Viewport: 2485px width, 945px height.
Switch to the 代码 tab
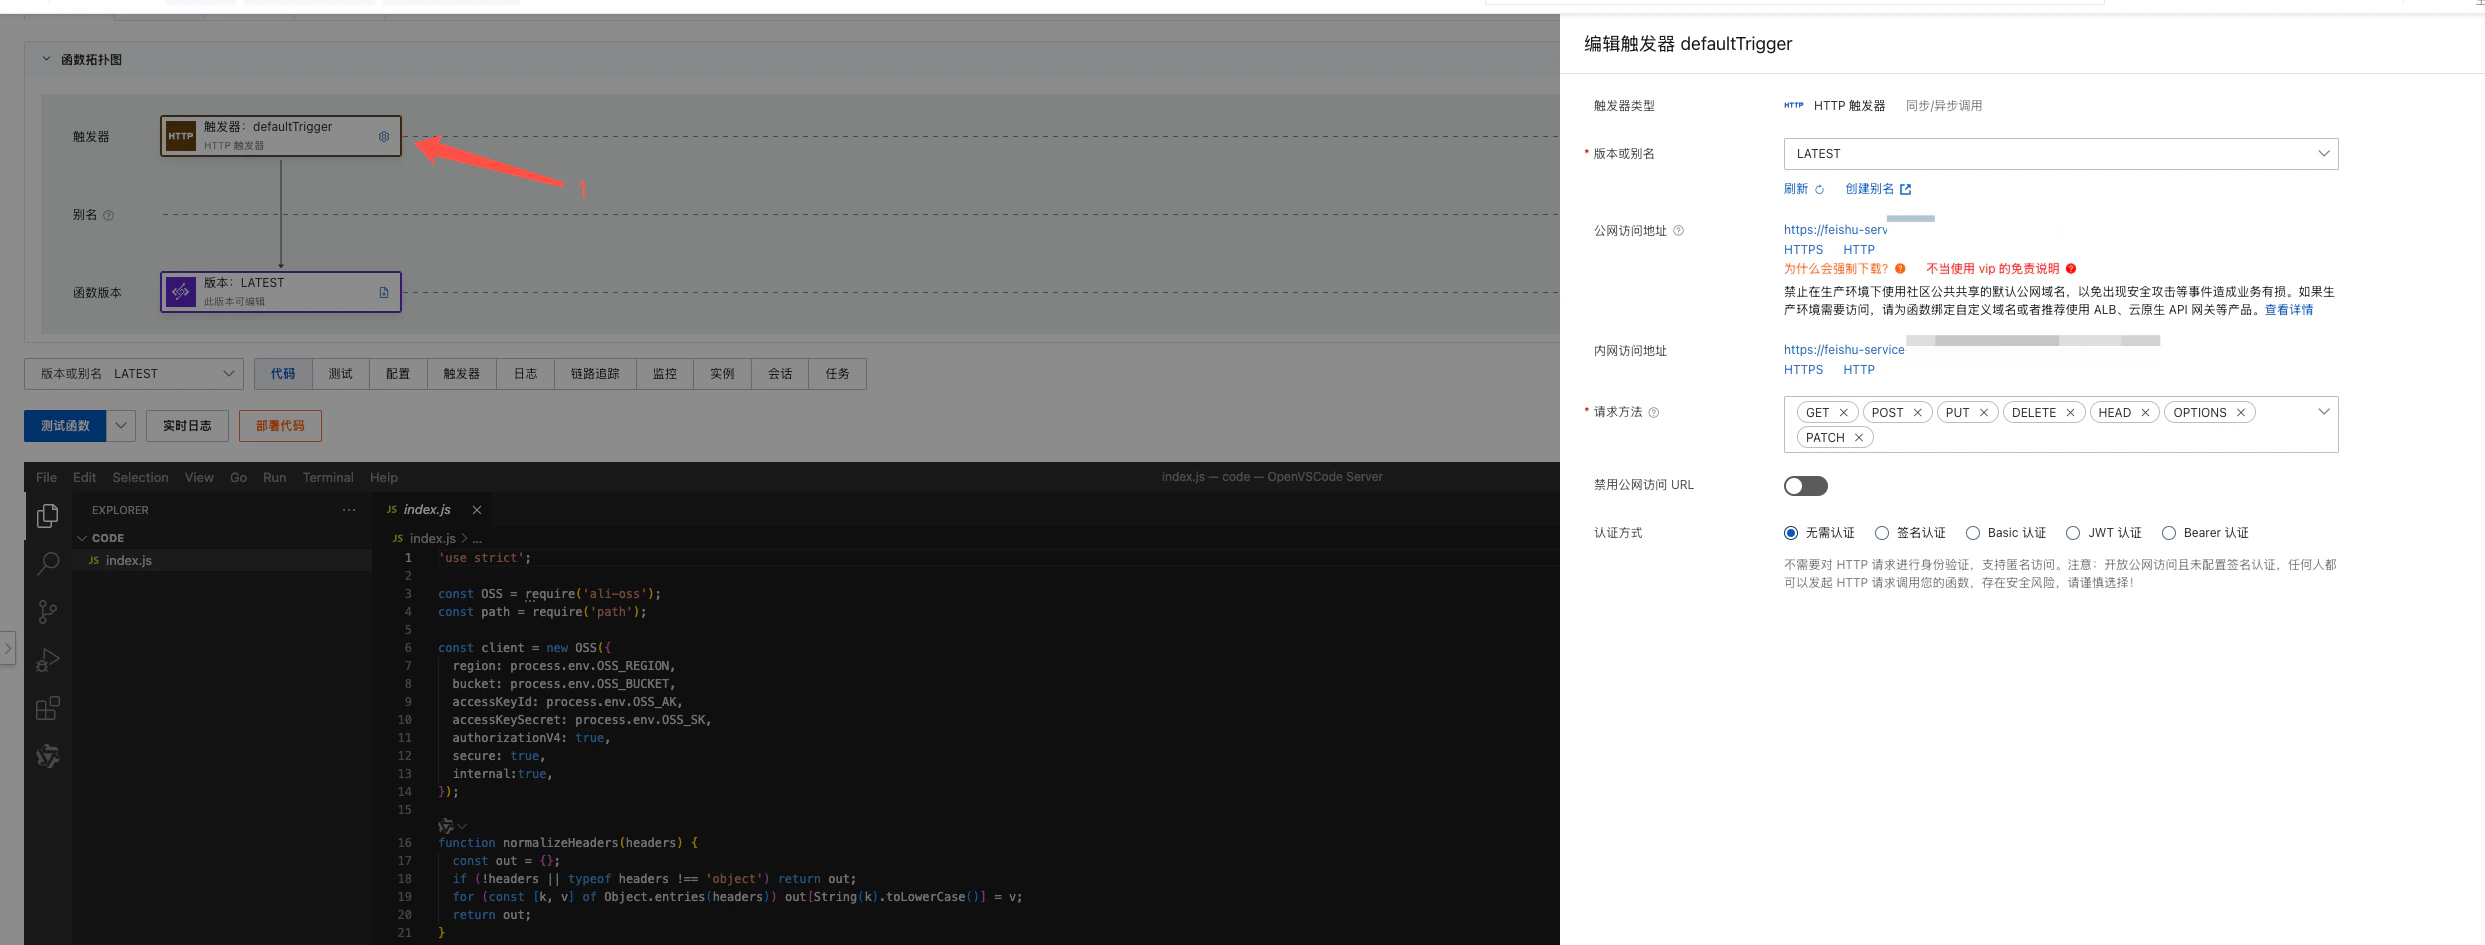pos(283,374)
